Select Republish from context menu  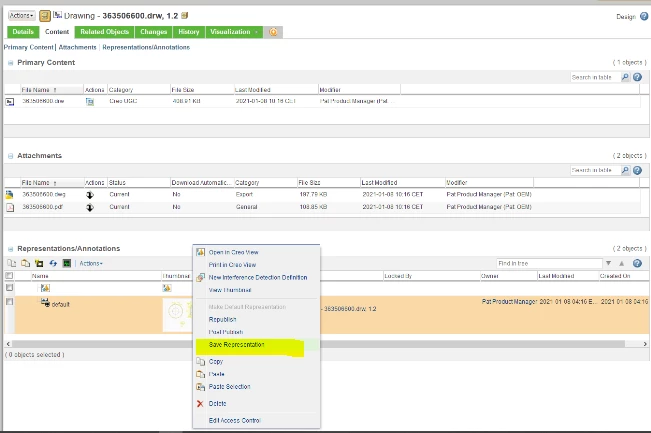223,320
